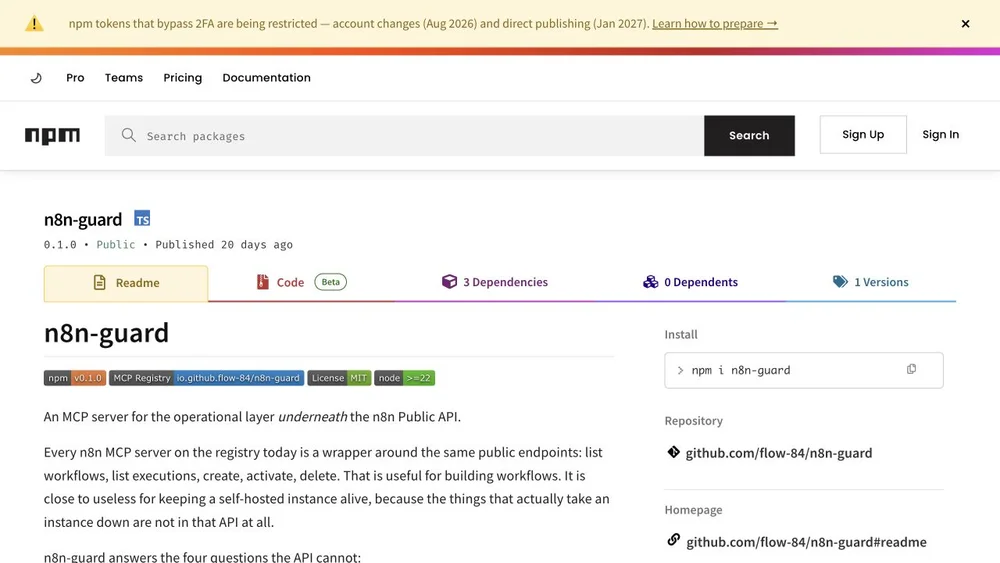Click the 'Repository' section label

coord(694,421)
